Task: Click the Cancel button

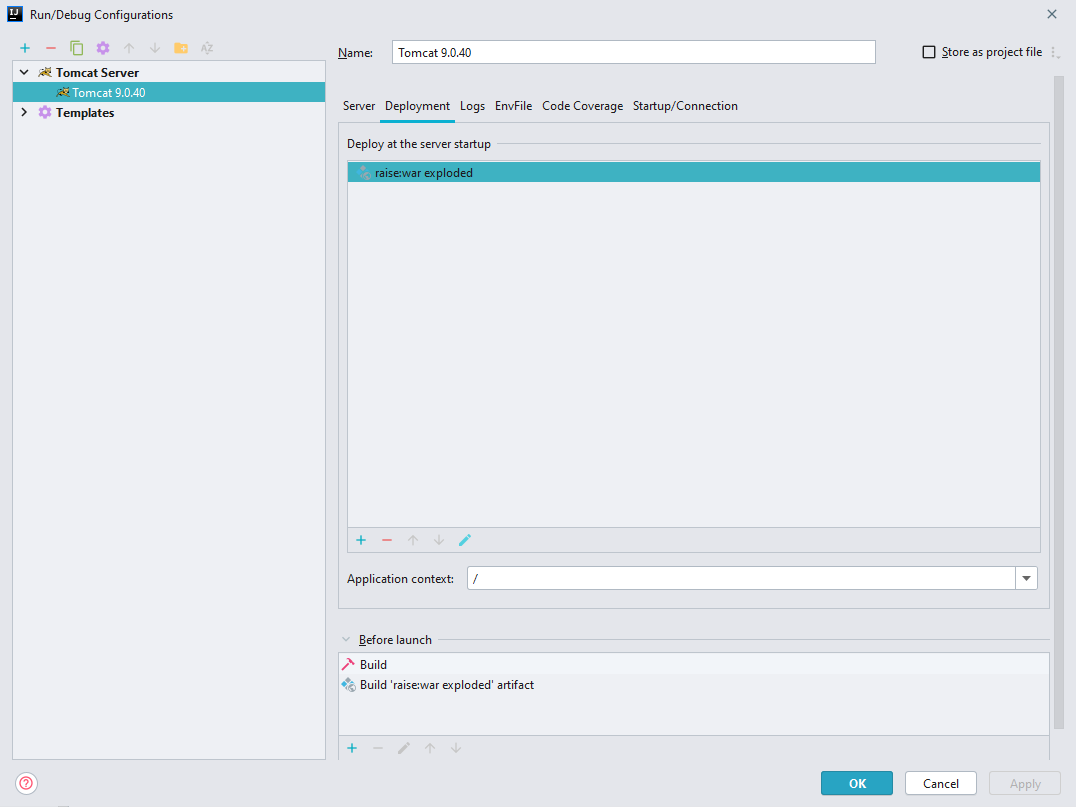Action: (940, 783)
